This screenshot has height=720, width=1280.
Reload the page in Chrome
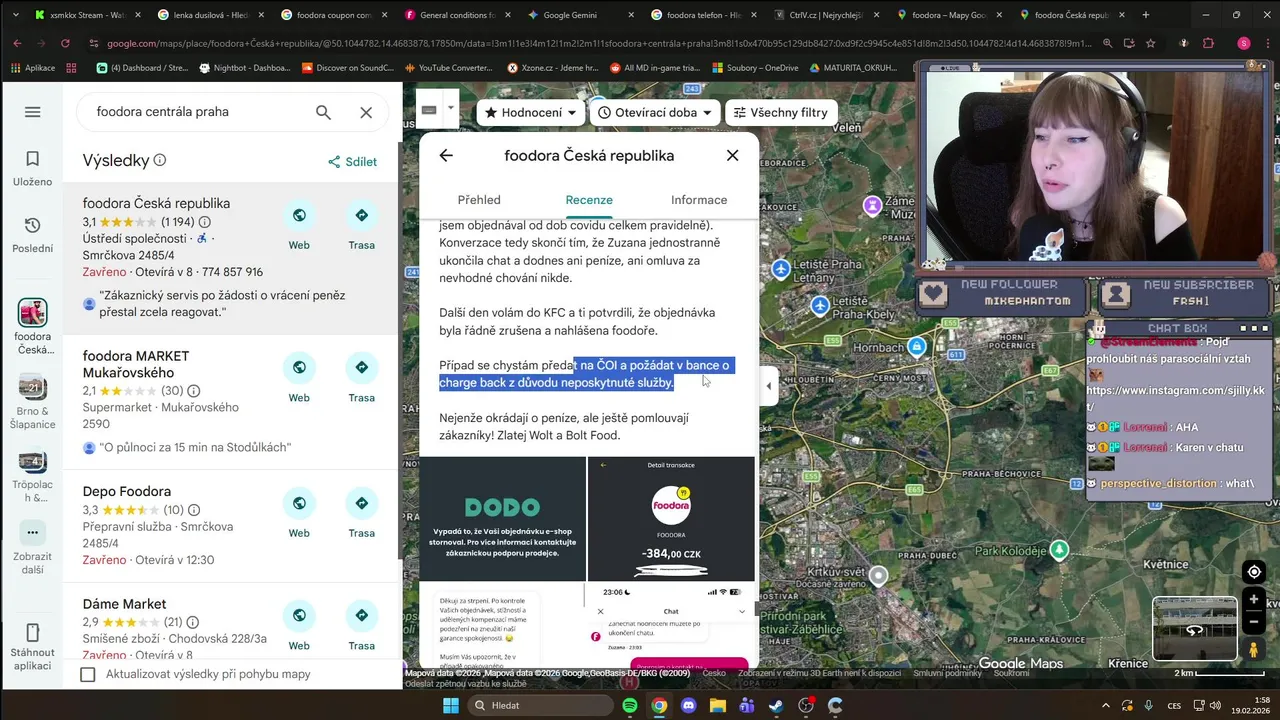(x=65, y=44)
